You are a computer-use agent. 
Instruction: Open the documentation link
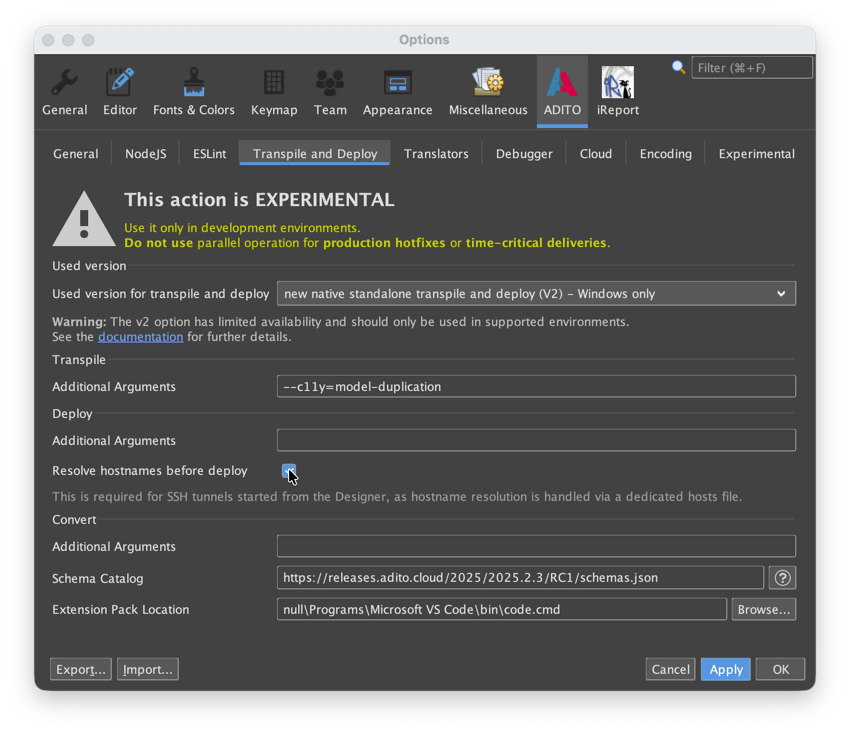point(140,336)
